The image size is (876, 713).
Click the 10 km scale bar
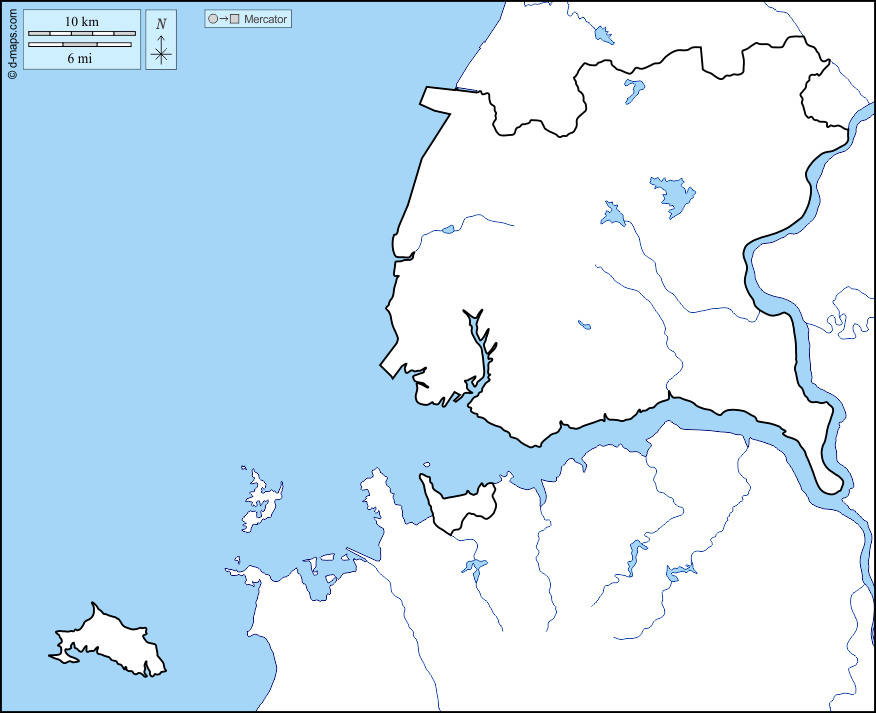point(81,34)
